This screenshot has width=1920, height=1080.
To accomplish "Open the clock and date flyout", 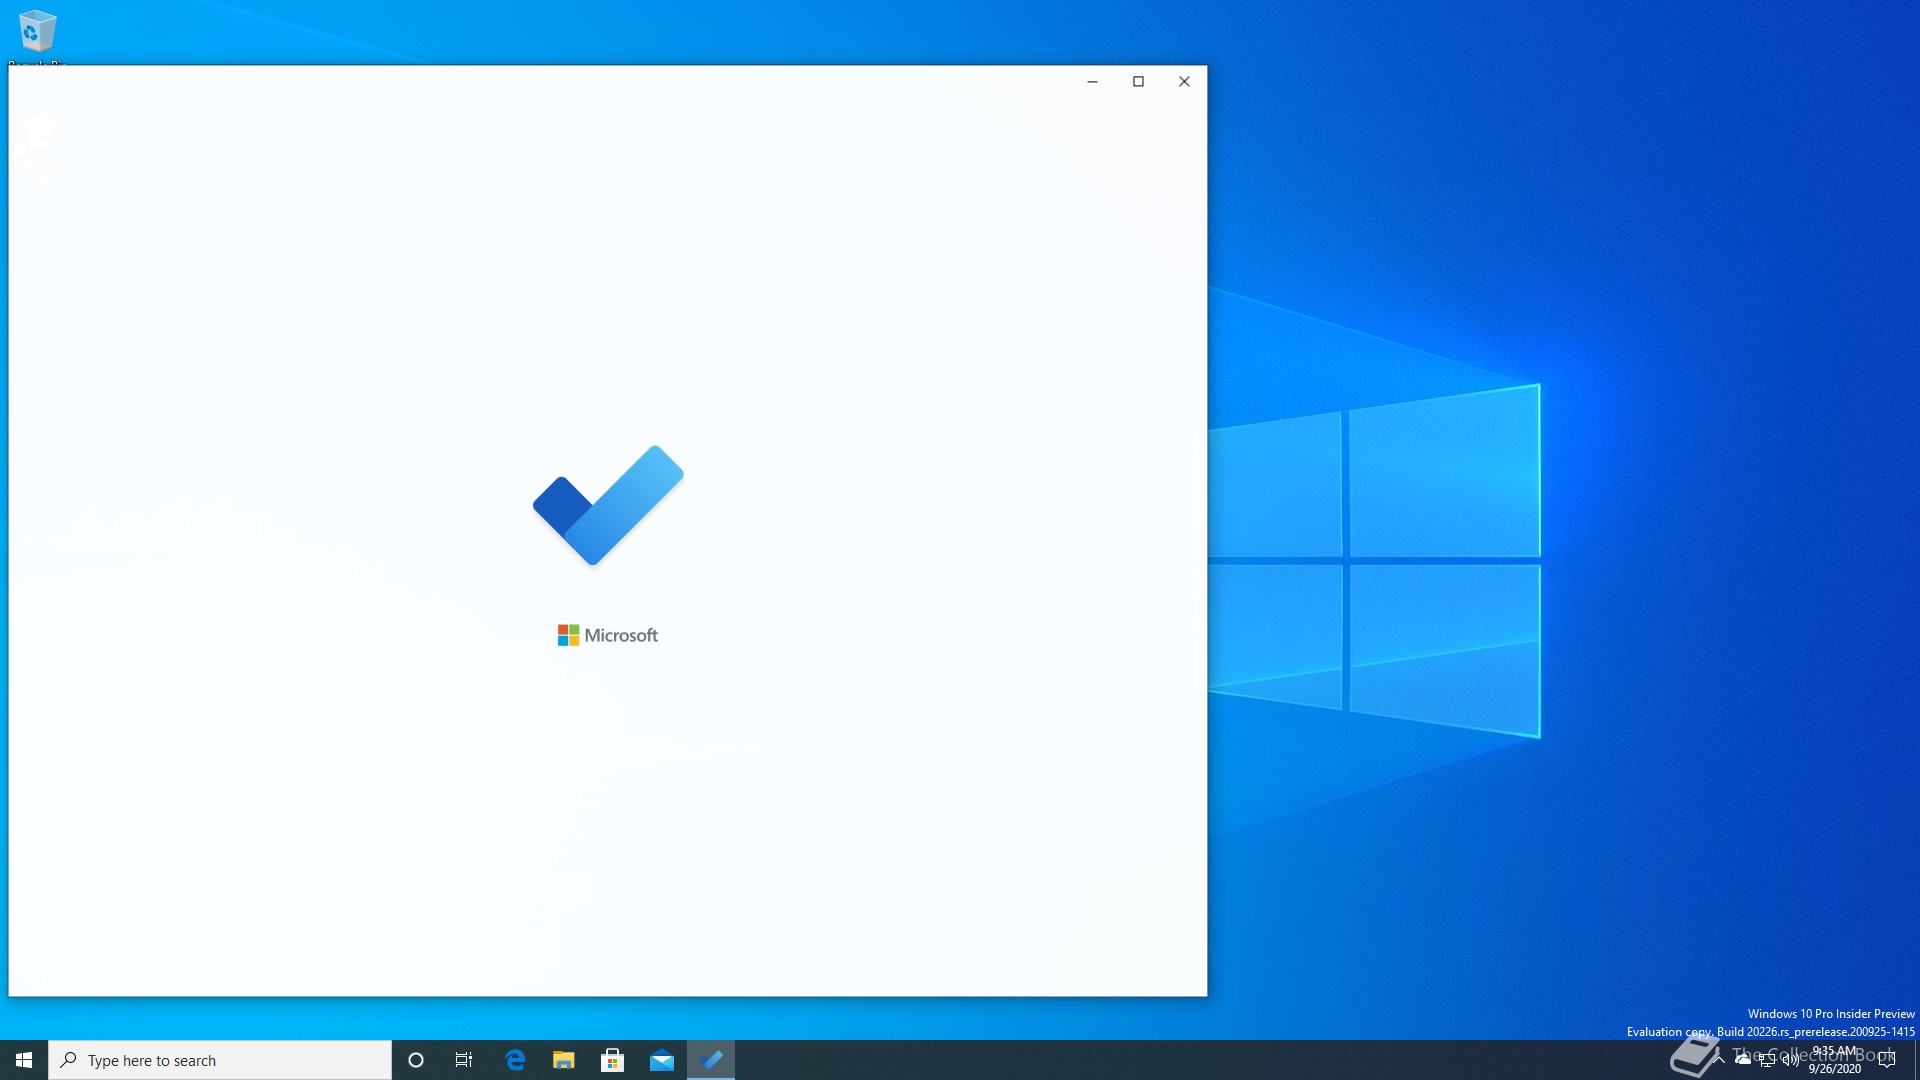I will [x=1835, y=1060].
